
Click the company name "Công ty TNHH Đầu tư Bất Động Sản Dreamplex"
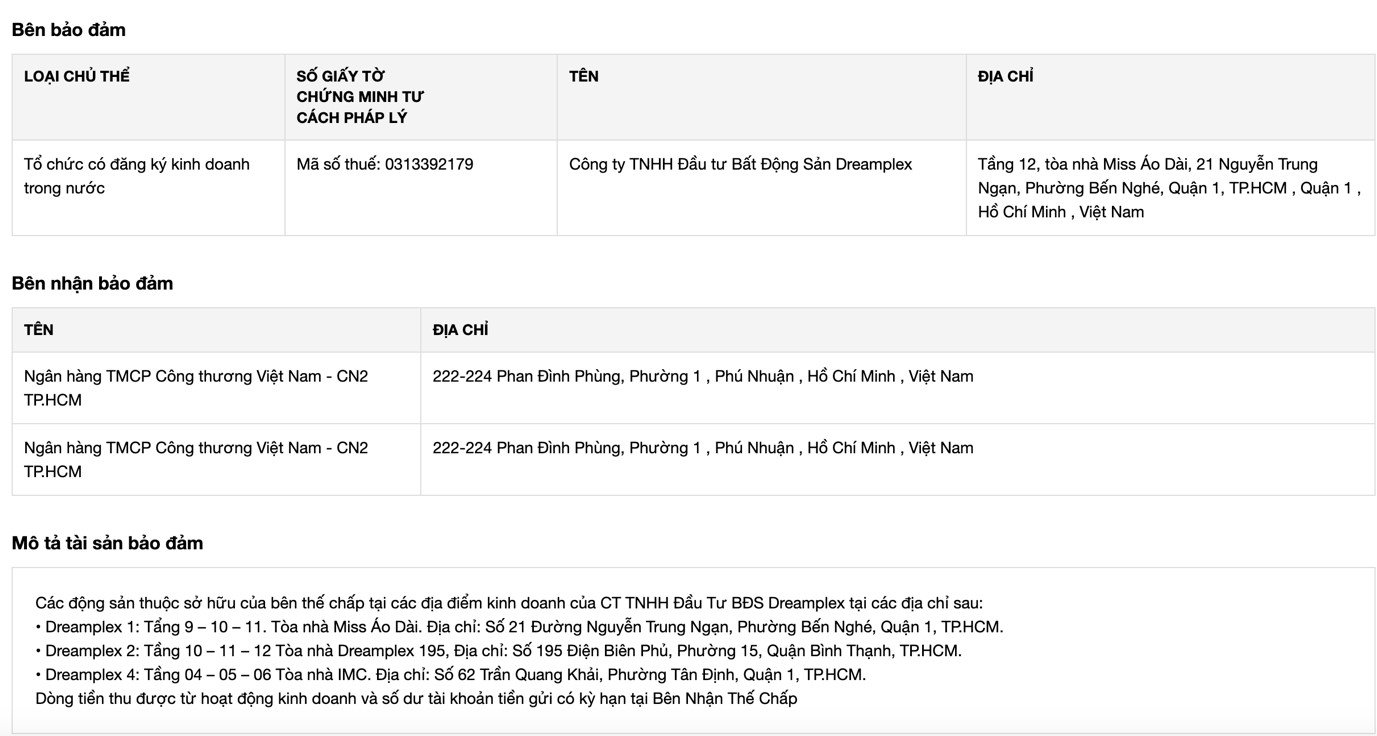(x=740, y=164)
